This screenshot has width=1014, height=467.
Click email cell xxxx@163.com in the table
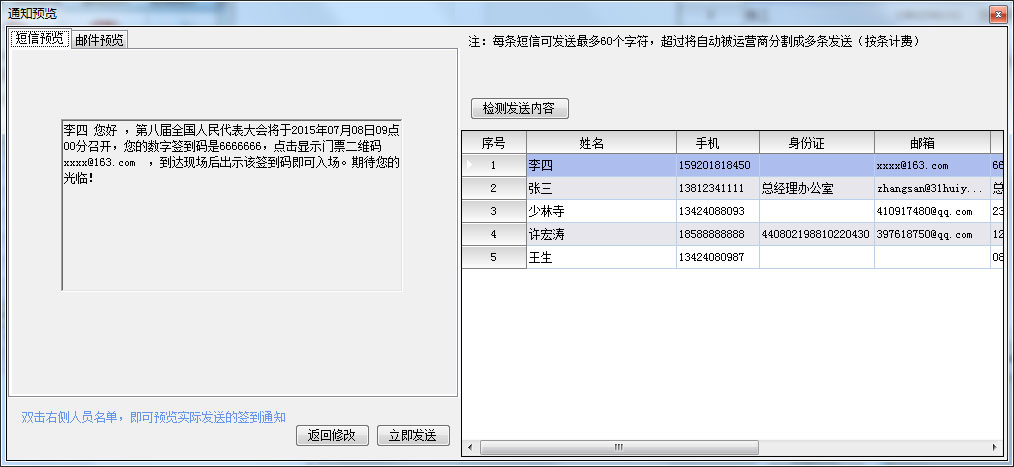(x=932, y=165)
